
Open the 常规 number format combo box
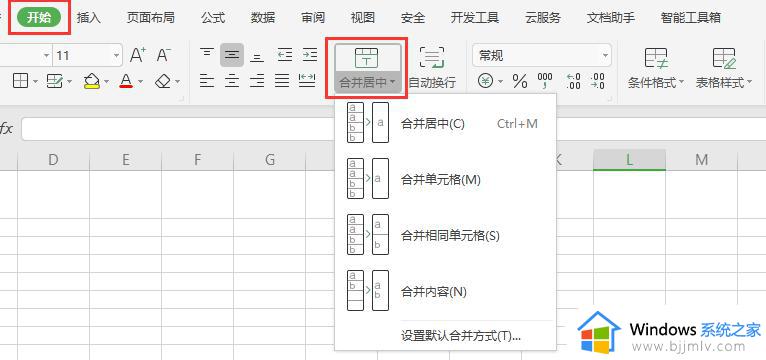(x=542, y=55)
